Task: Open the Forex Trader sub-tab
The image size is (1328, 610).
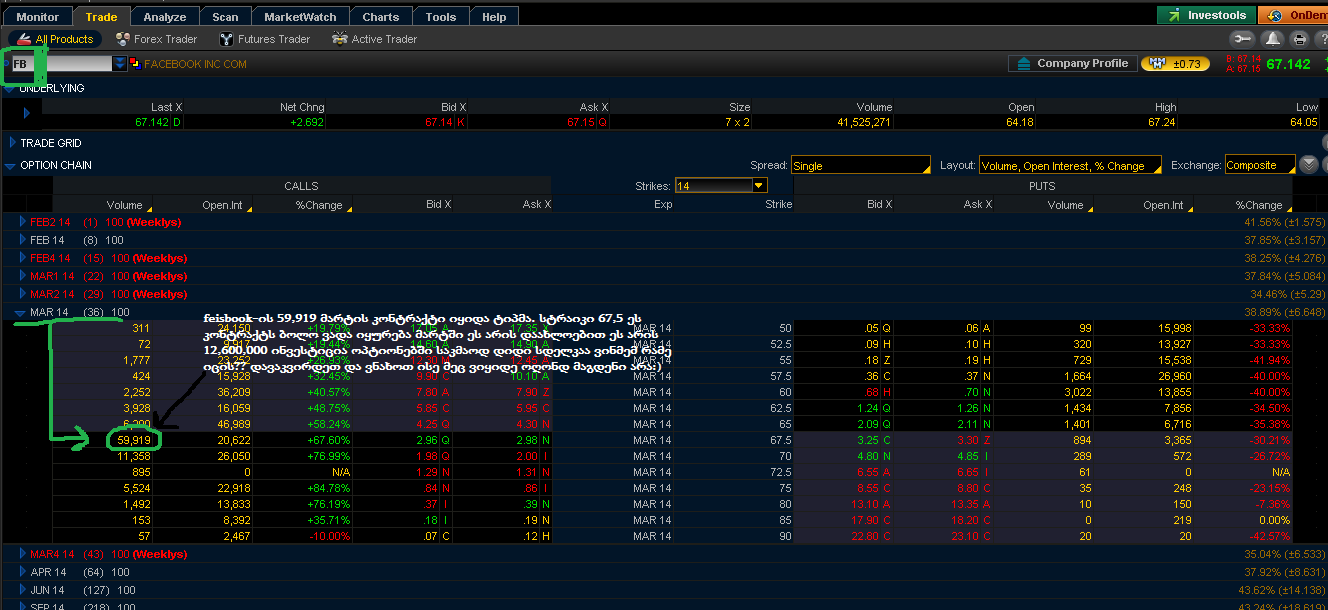Action: [156, 39]
